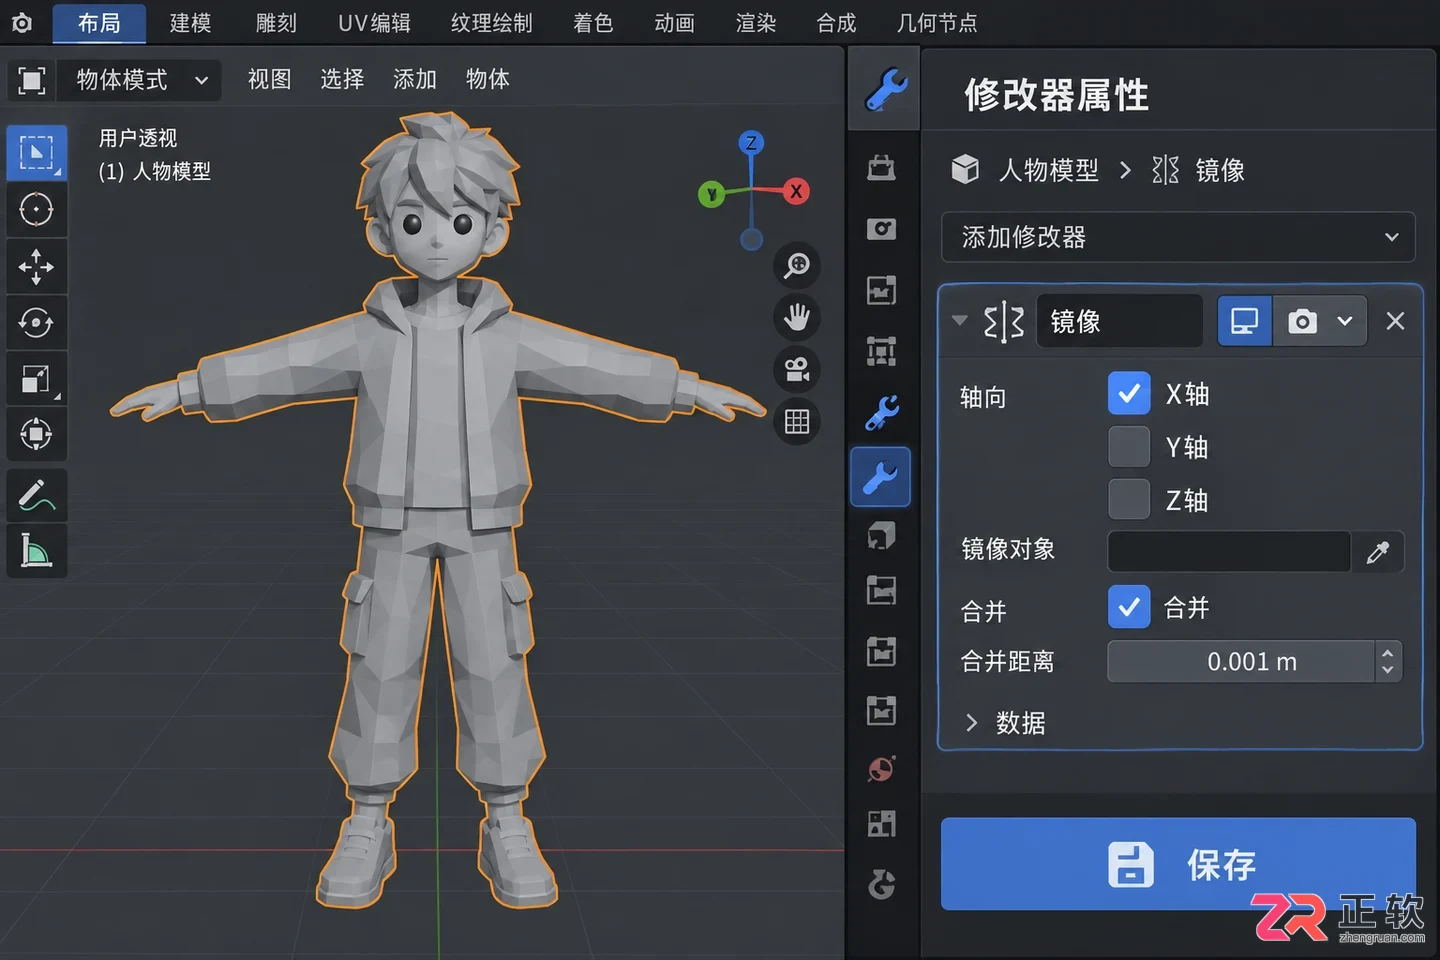Remove the 镜像 modifier with X

1395,321
